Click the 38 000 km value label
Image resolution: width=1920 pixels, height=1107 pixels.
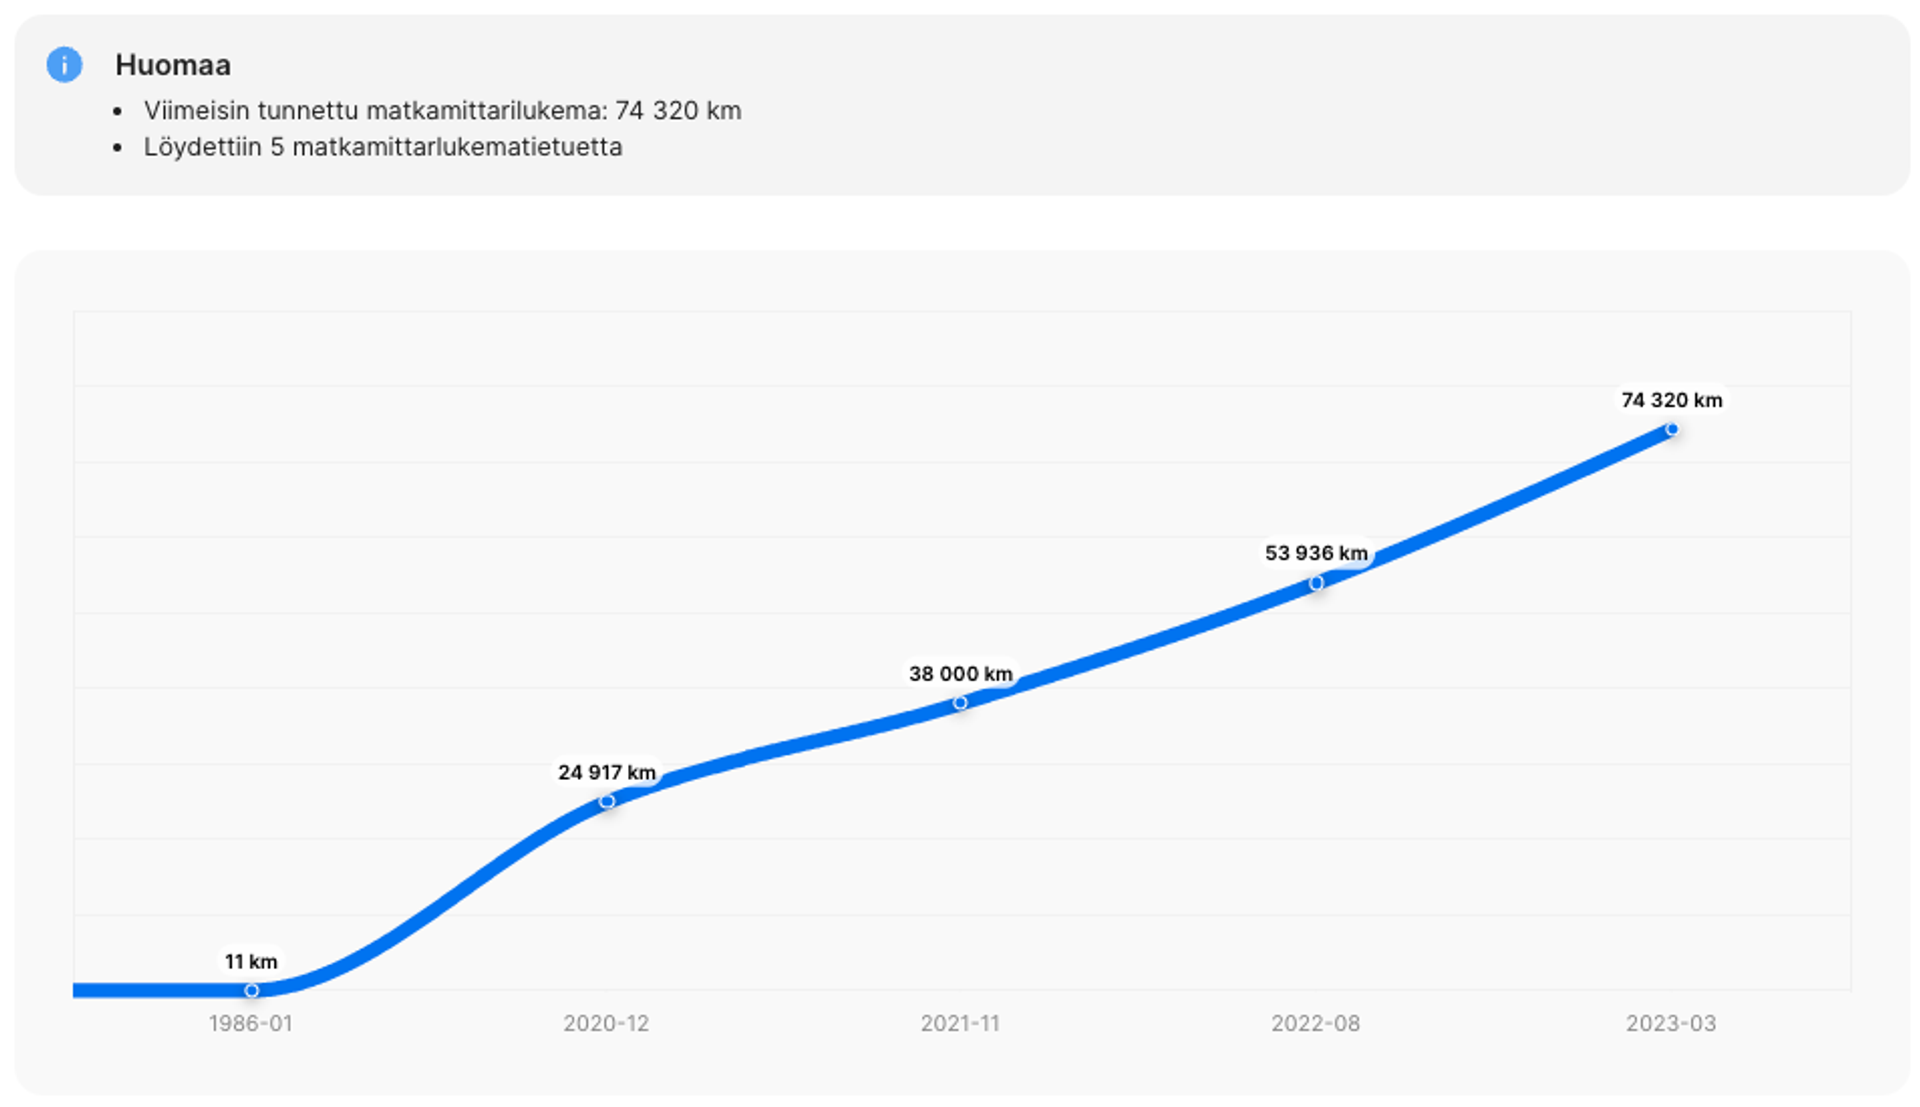[960, 674]
